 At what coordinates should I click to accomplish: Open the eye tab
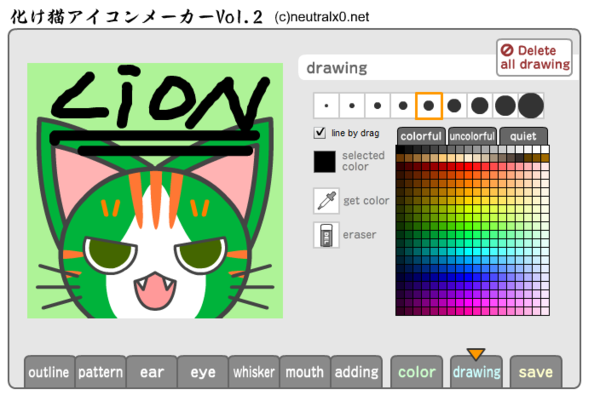tap(203, 372)
